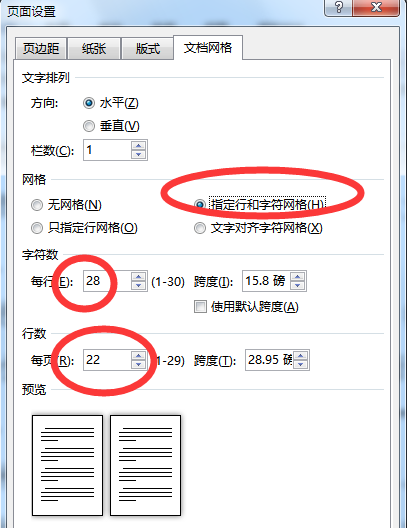Switch to 页边距 tab
407x528 pixels.
click(x=41, y=48)
